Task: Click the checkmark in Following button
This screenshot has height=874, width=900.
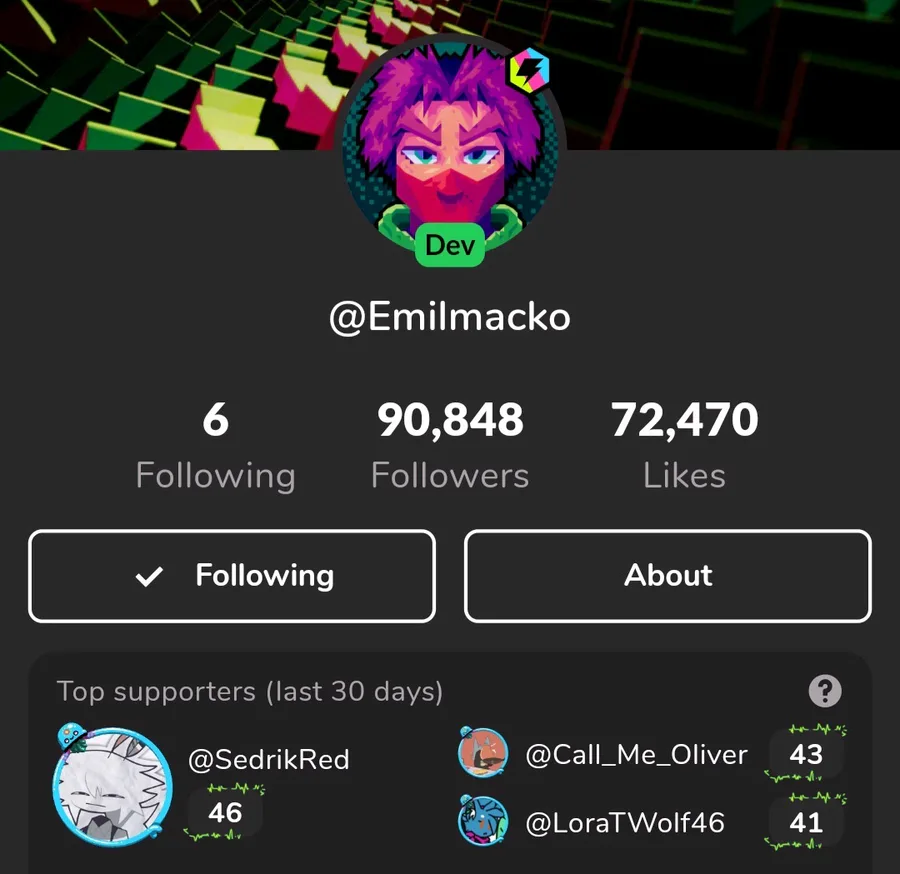Action: pos(149,576)
